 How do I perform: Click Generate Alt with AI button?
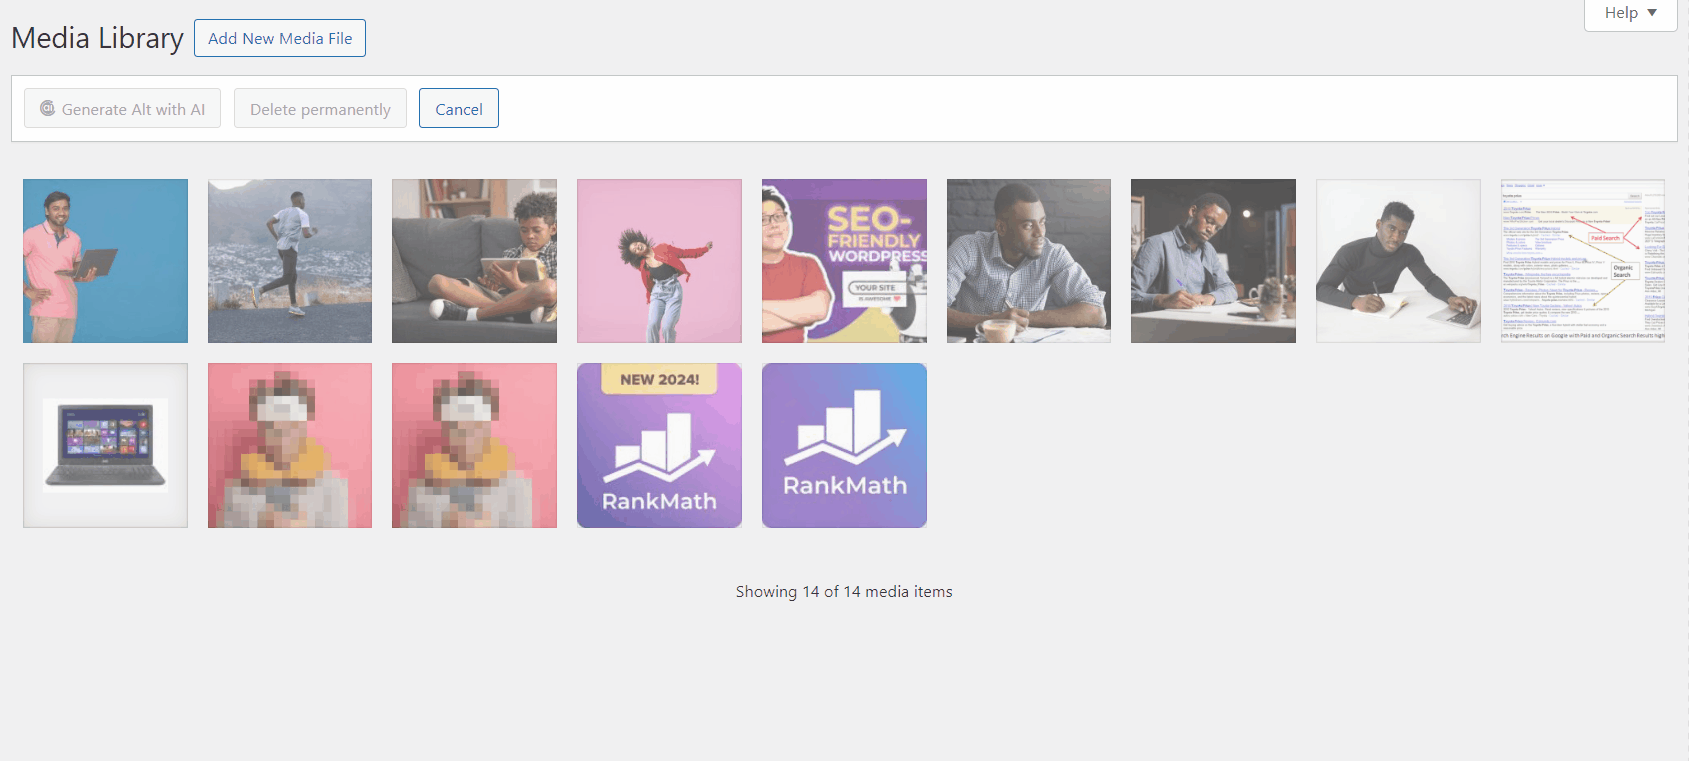(x=122, y=108)
